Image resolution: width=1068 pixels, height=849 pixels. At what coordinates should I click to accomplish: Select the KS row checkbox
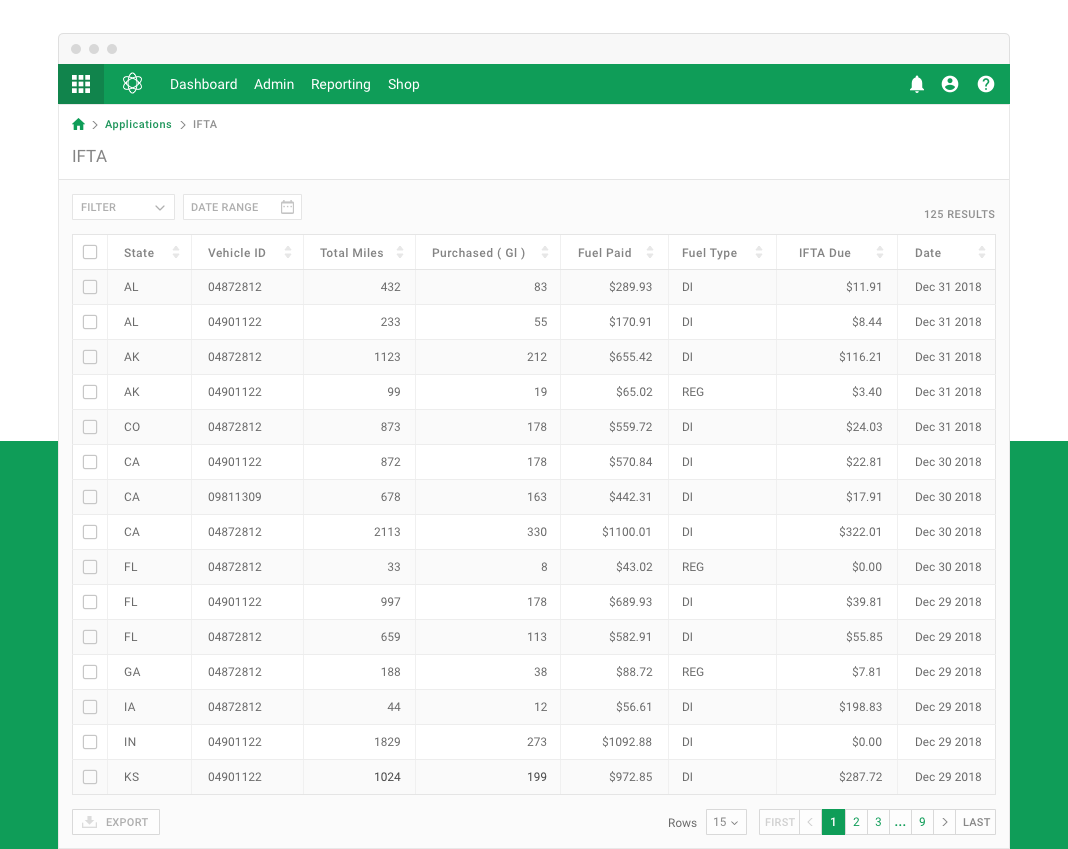(90, 777)
